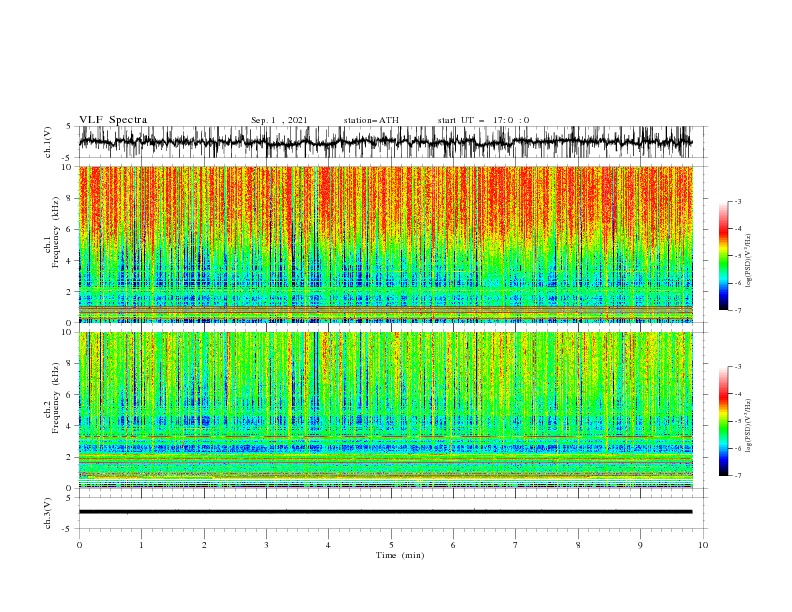Click time axis tick label '0'
The width and height of the screenshot is (792, 612).
tap(79, 545)
